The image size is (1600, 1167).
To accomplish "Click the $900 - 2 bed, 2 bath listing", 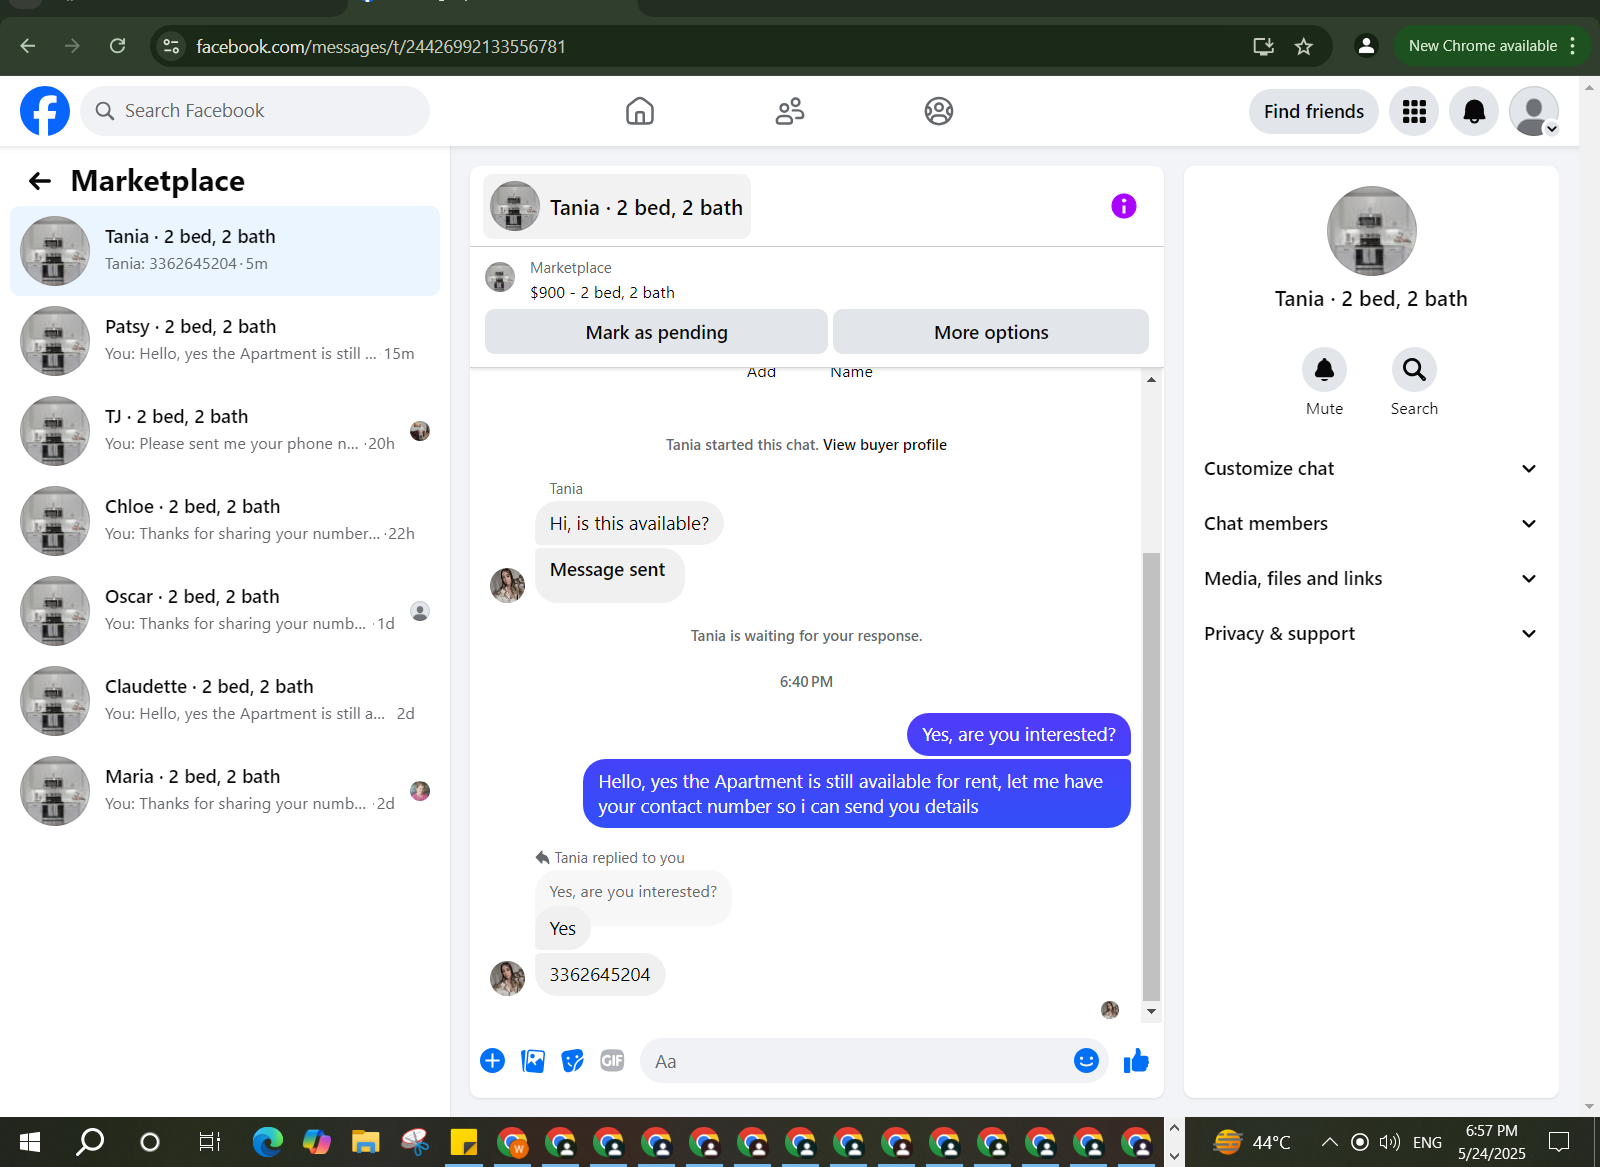I will coord(602,292).
